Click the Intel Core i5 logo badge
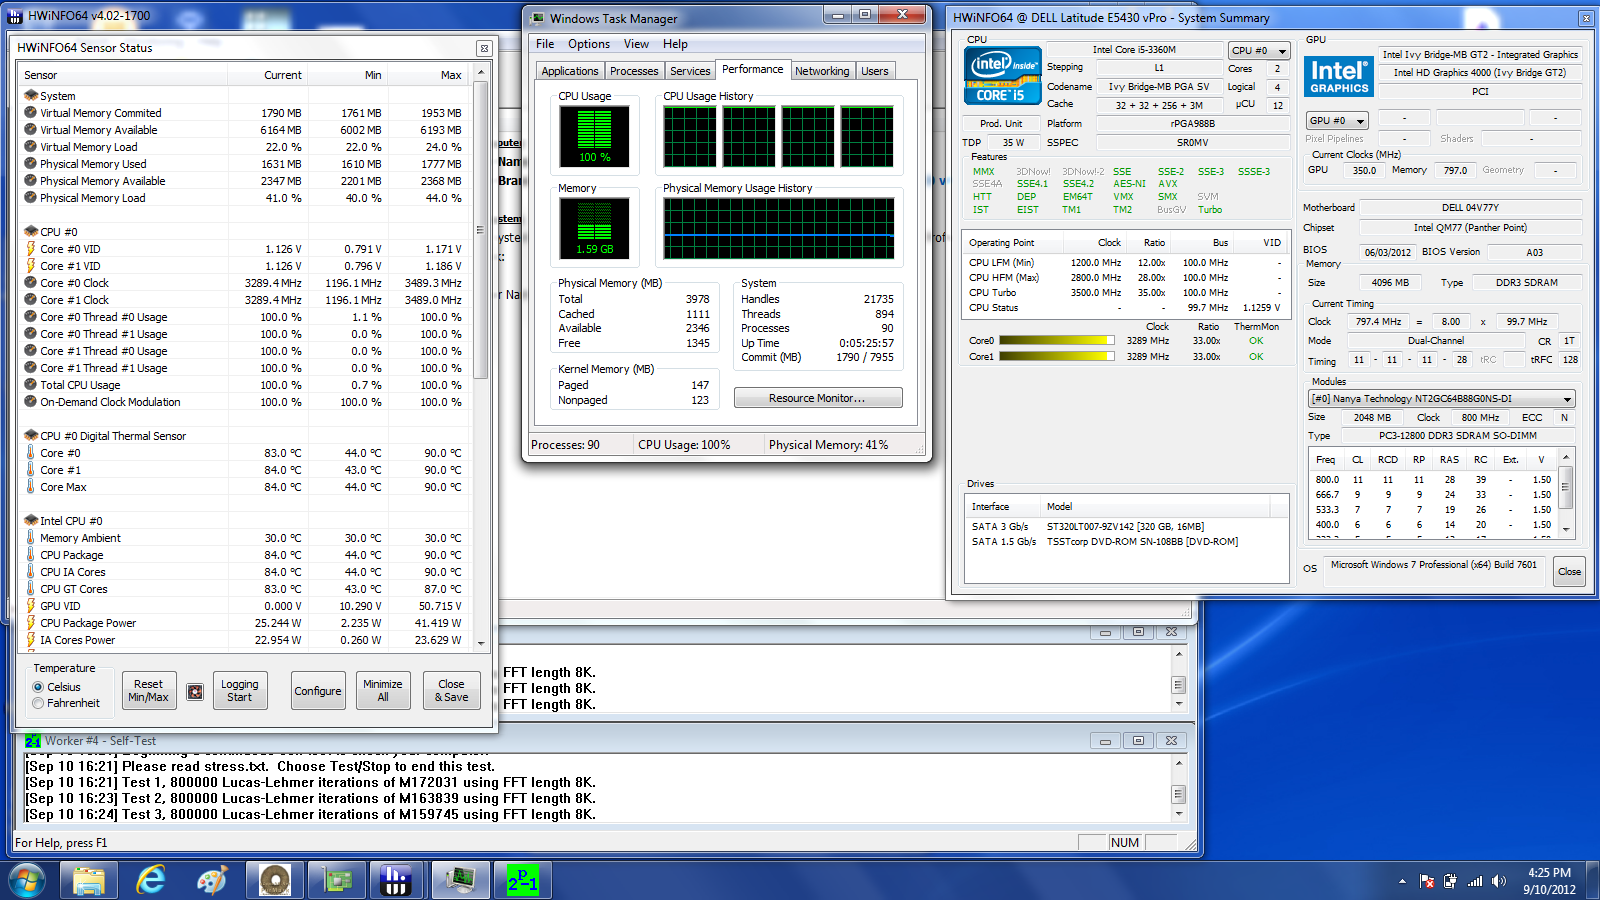This screenshot has height=900, width=1600. coord(1002,75)
